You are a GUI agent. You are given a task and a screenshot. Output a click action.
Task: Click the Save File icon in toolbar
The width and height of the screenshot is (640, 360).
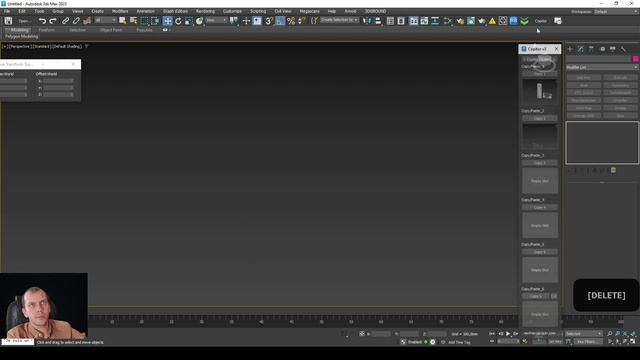[8, 21]
